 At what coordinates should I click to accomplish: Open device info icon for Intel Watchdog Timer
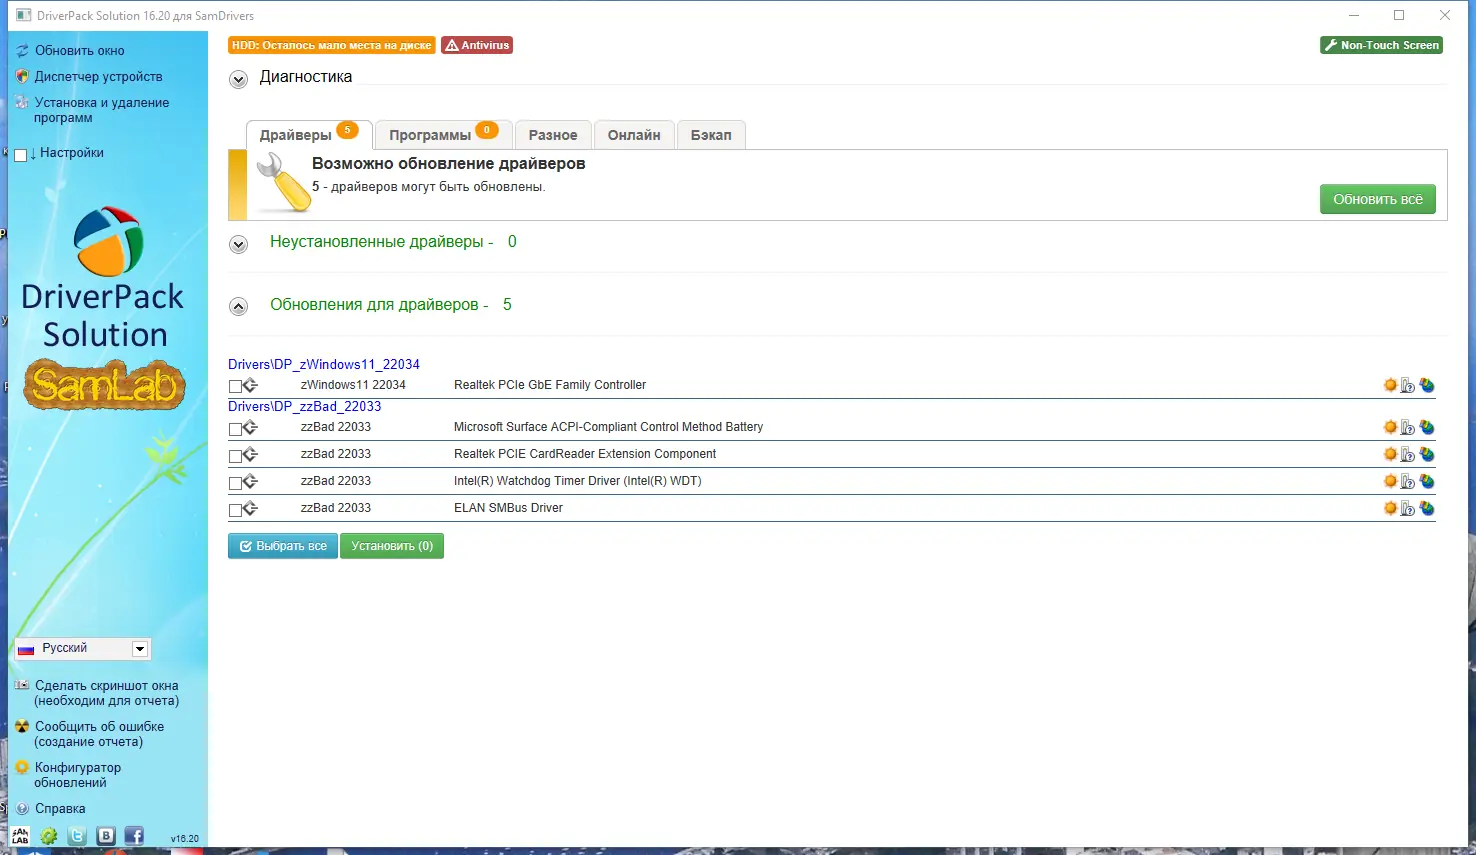(1408, 481)
